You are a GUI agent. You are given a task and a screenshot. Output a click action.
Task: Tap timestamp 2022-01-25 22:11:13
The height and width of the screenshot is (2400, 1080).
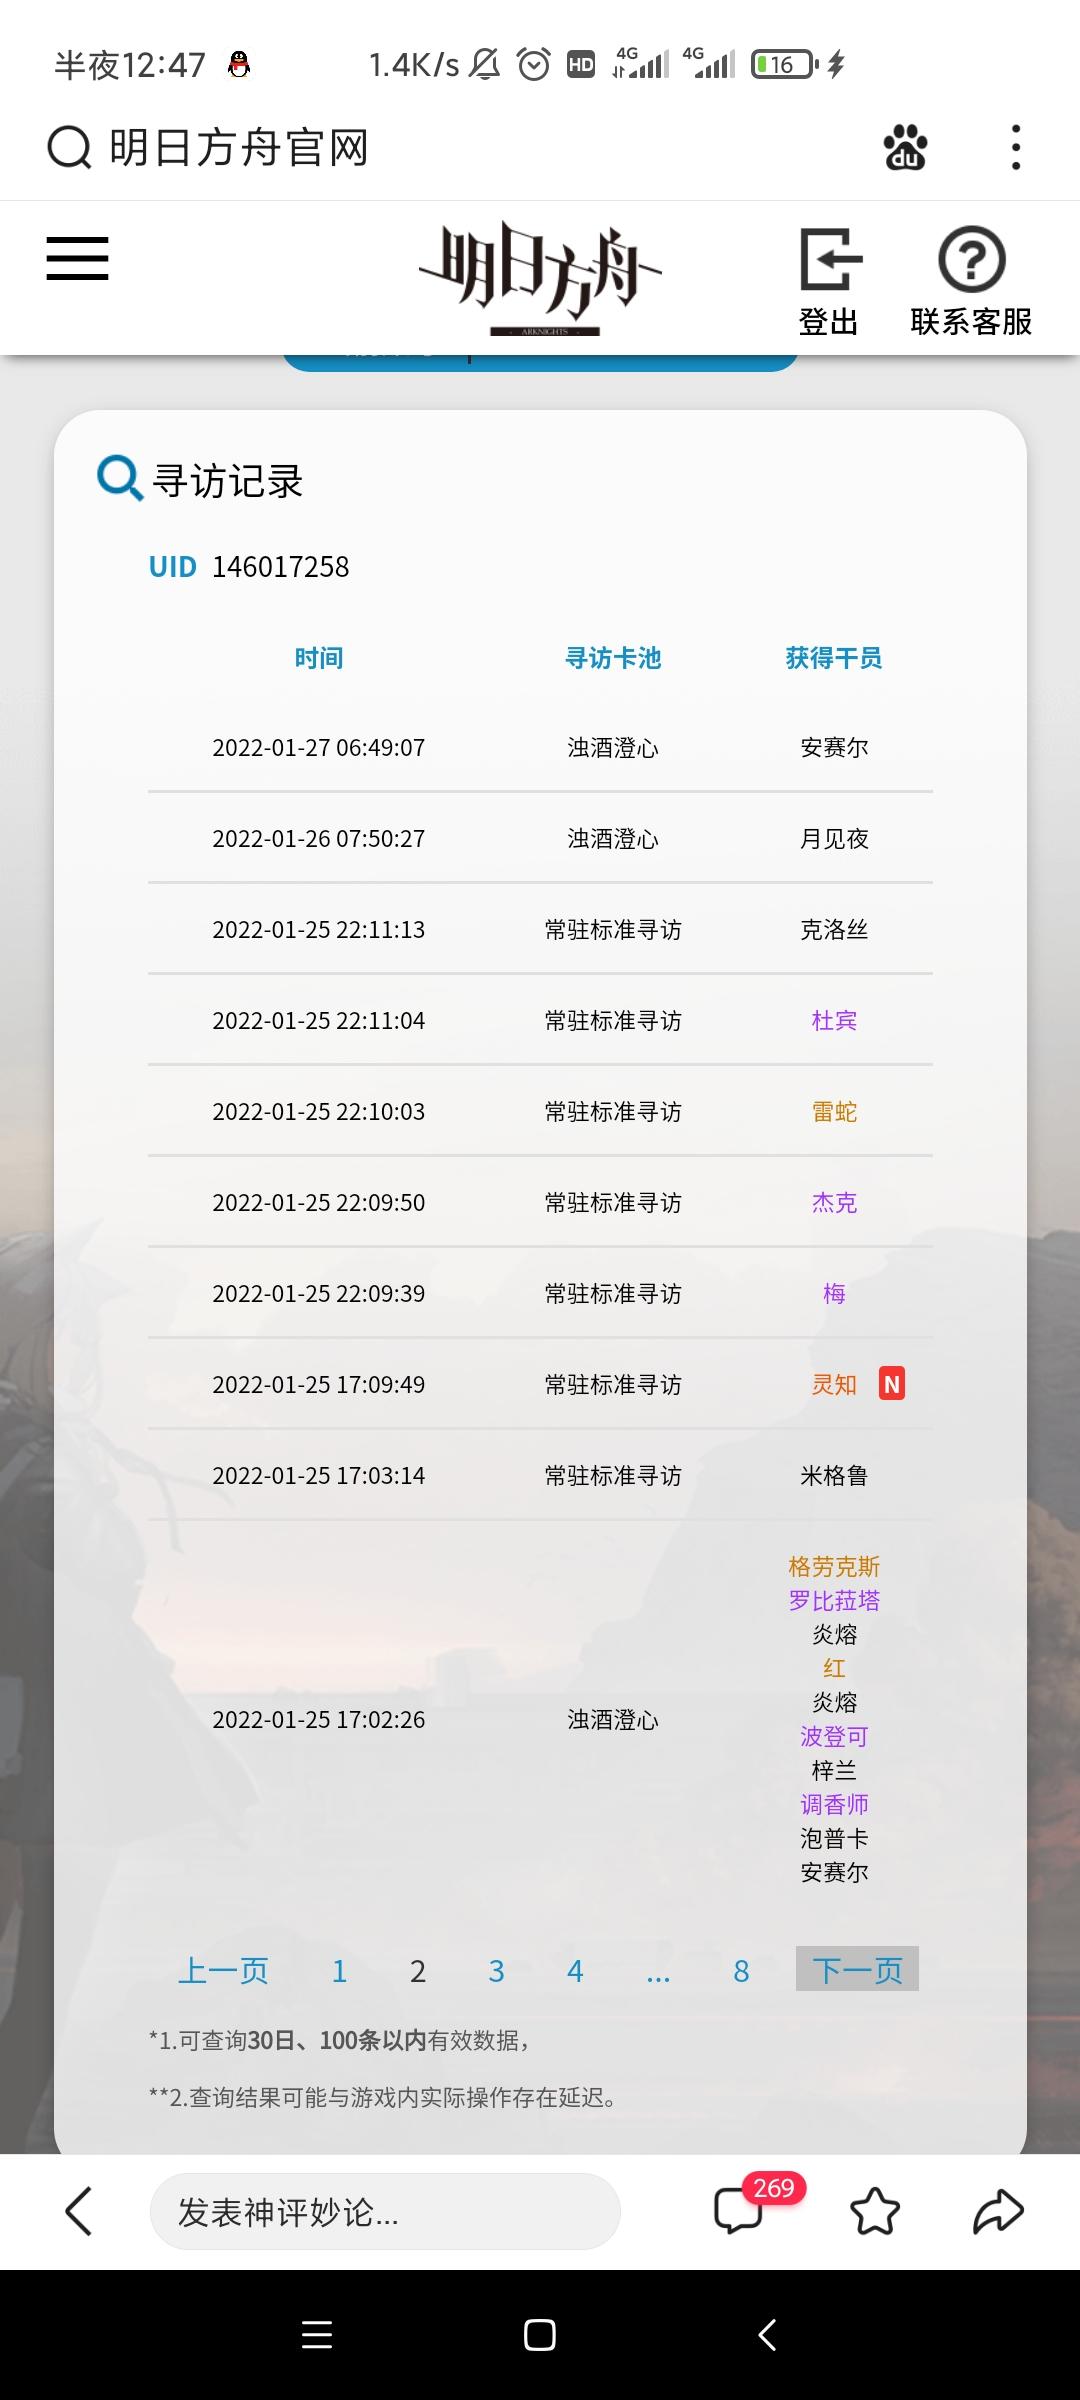pyautogui.click(x=319, y=930)
